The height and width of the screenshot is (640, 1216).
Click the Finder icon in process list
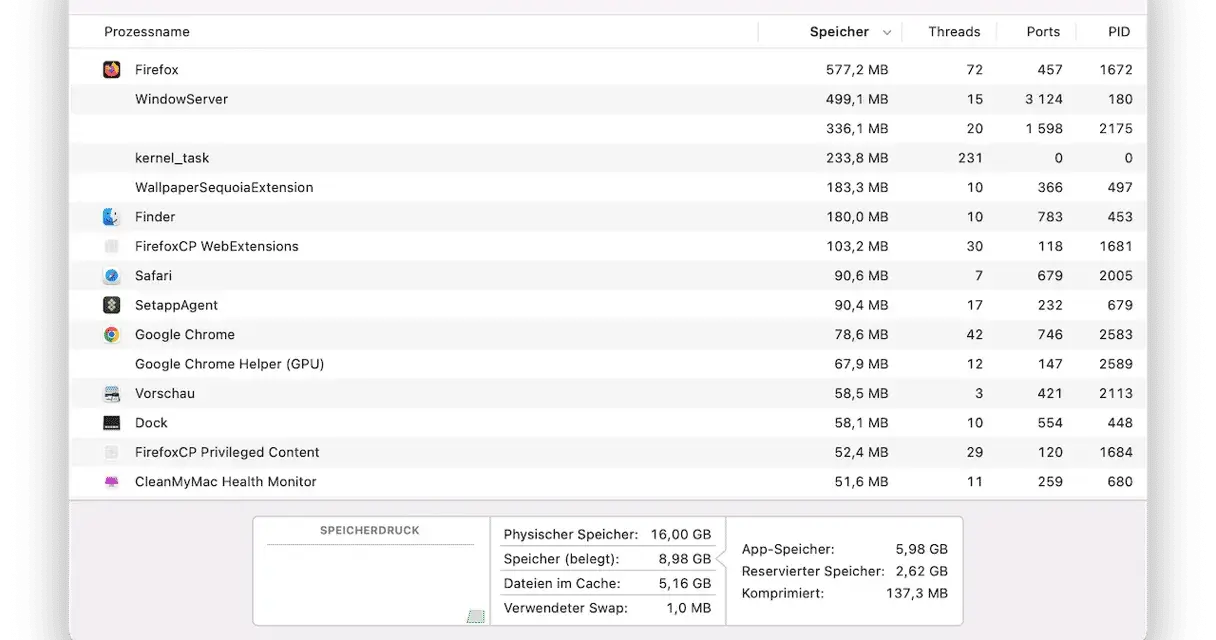pos(112,217)
